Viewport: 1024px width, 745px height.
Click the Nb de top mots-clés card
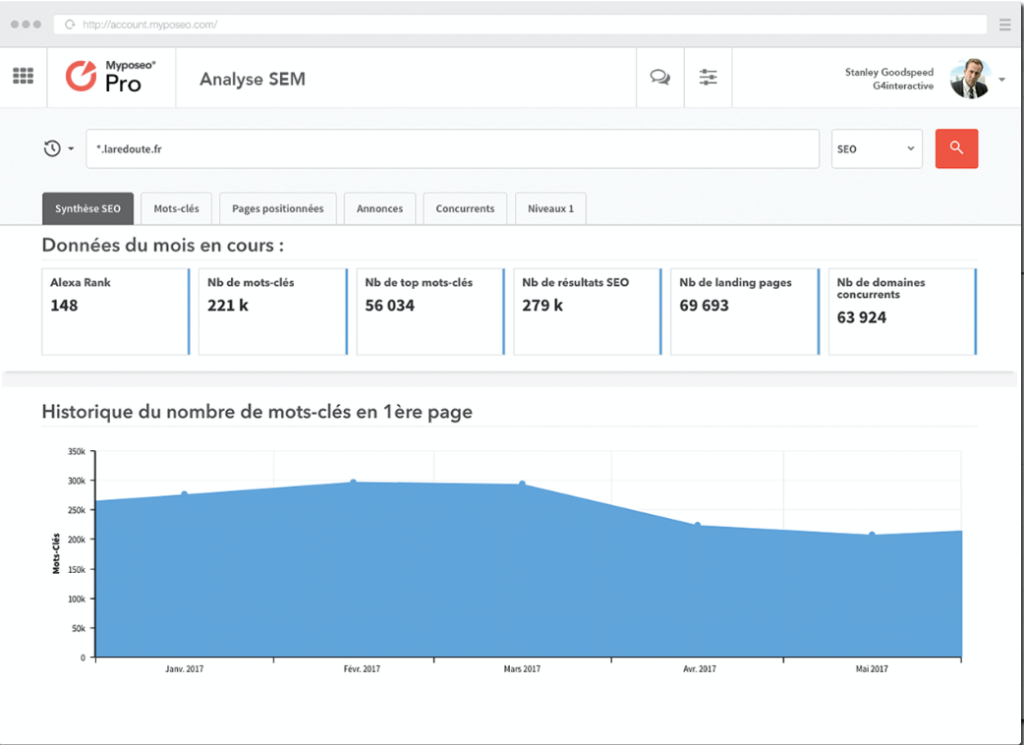pos(430,311)
